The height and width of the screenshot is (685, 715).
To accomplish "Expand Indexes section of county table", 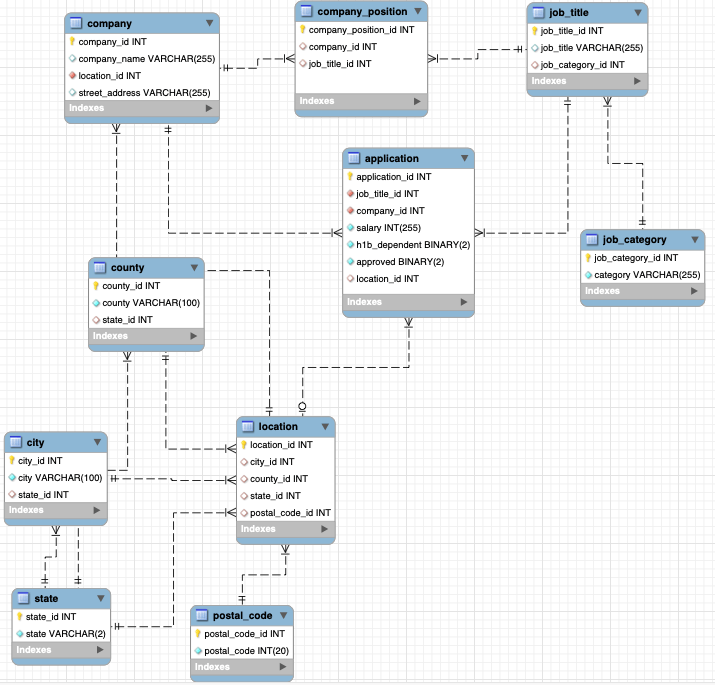I will [x=193, y=336].
